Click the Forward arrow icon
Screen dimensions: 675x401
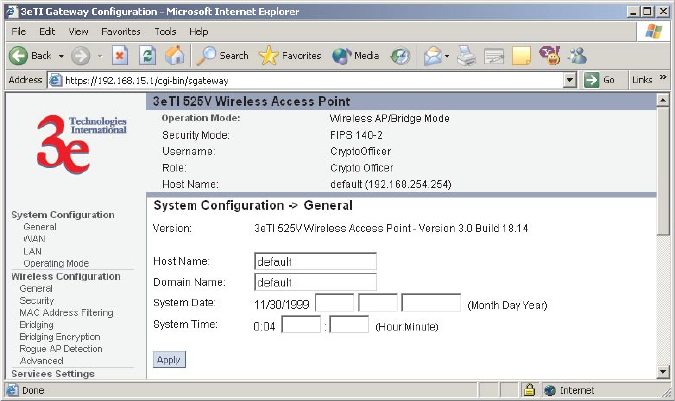pyautogui.click(x=81, y=56)
